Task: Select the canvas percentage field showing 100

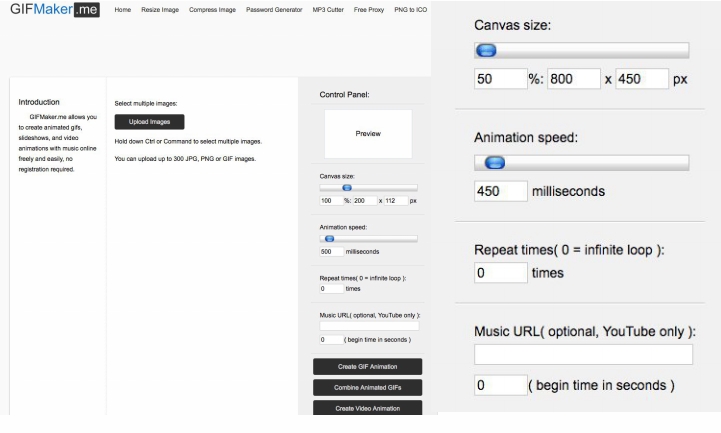Action: (x=330, y=200)
